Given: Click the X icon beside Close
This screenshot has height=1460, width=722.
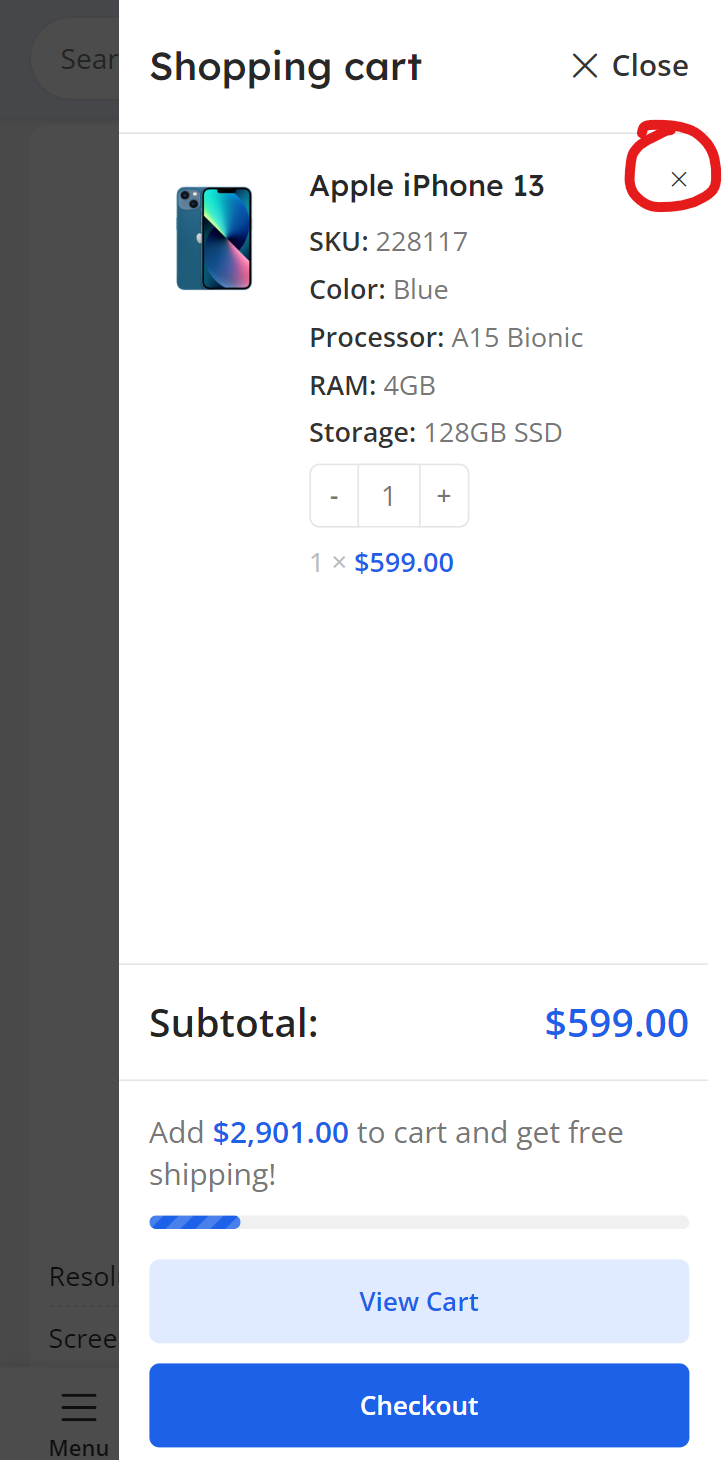Looking at the screenshot, I should pyautogui.click(x=584, y=66).
